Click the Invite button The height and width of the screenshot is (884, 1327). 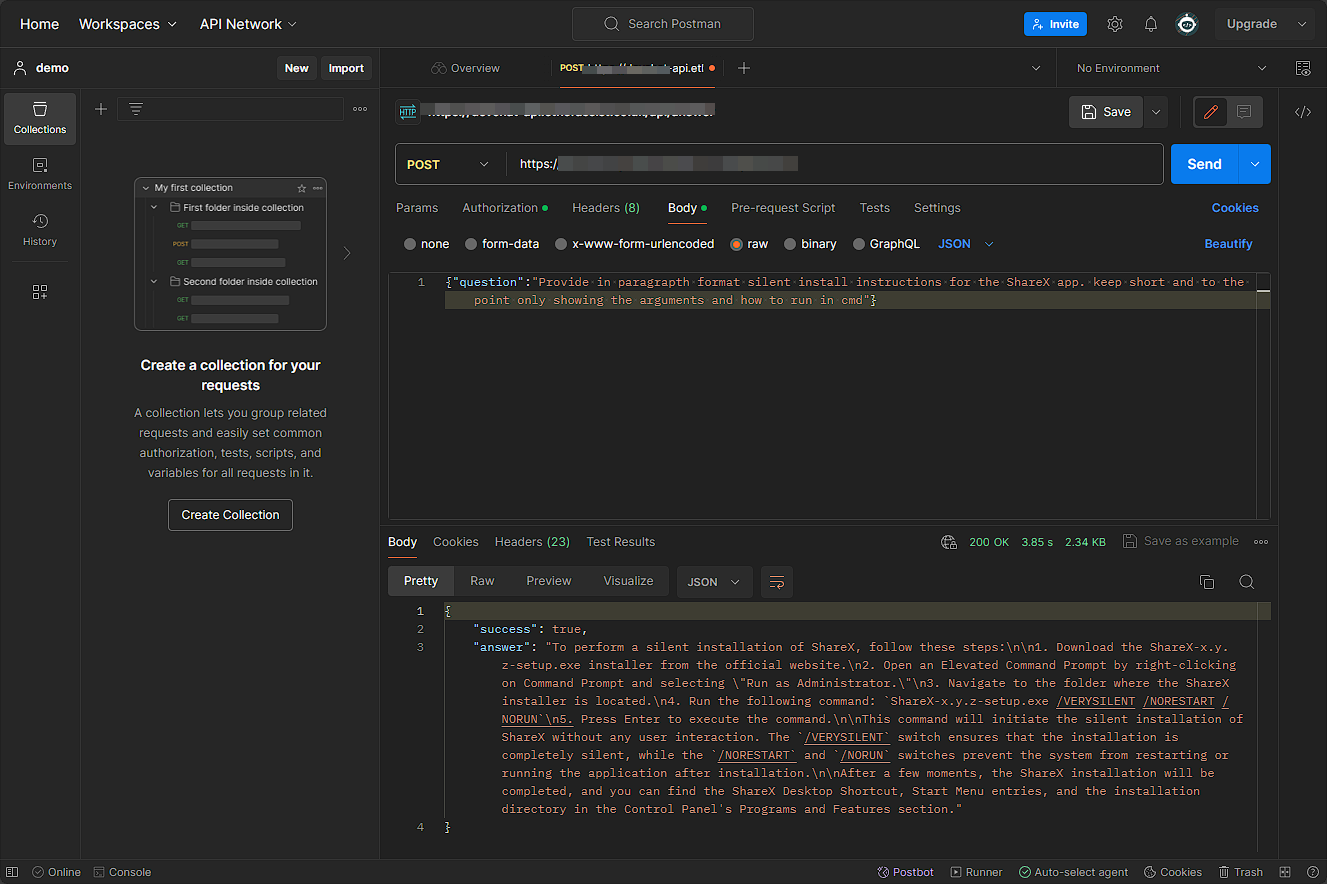click(x=1055, y=24)
